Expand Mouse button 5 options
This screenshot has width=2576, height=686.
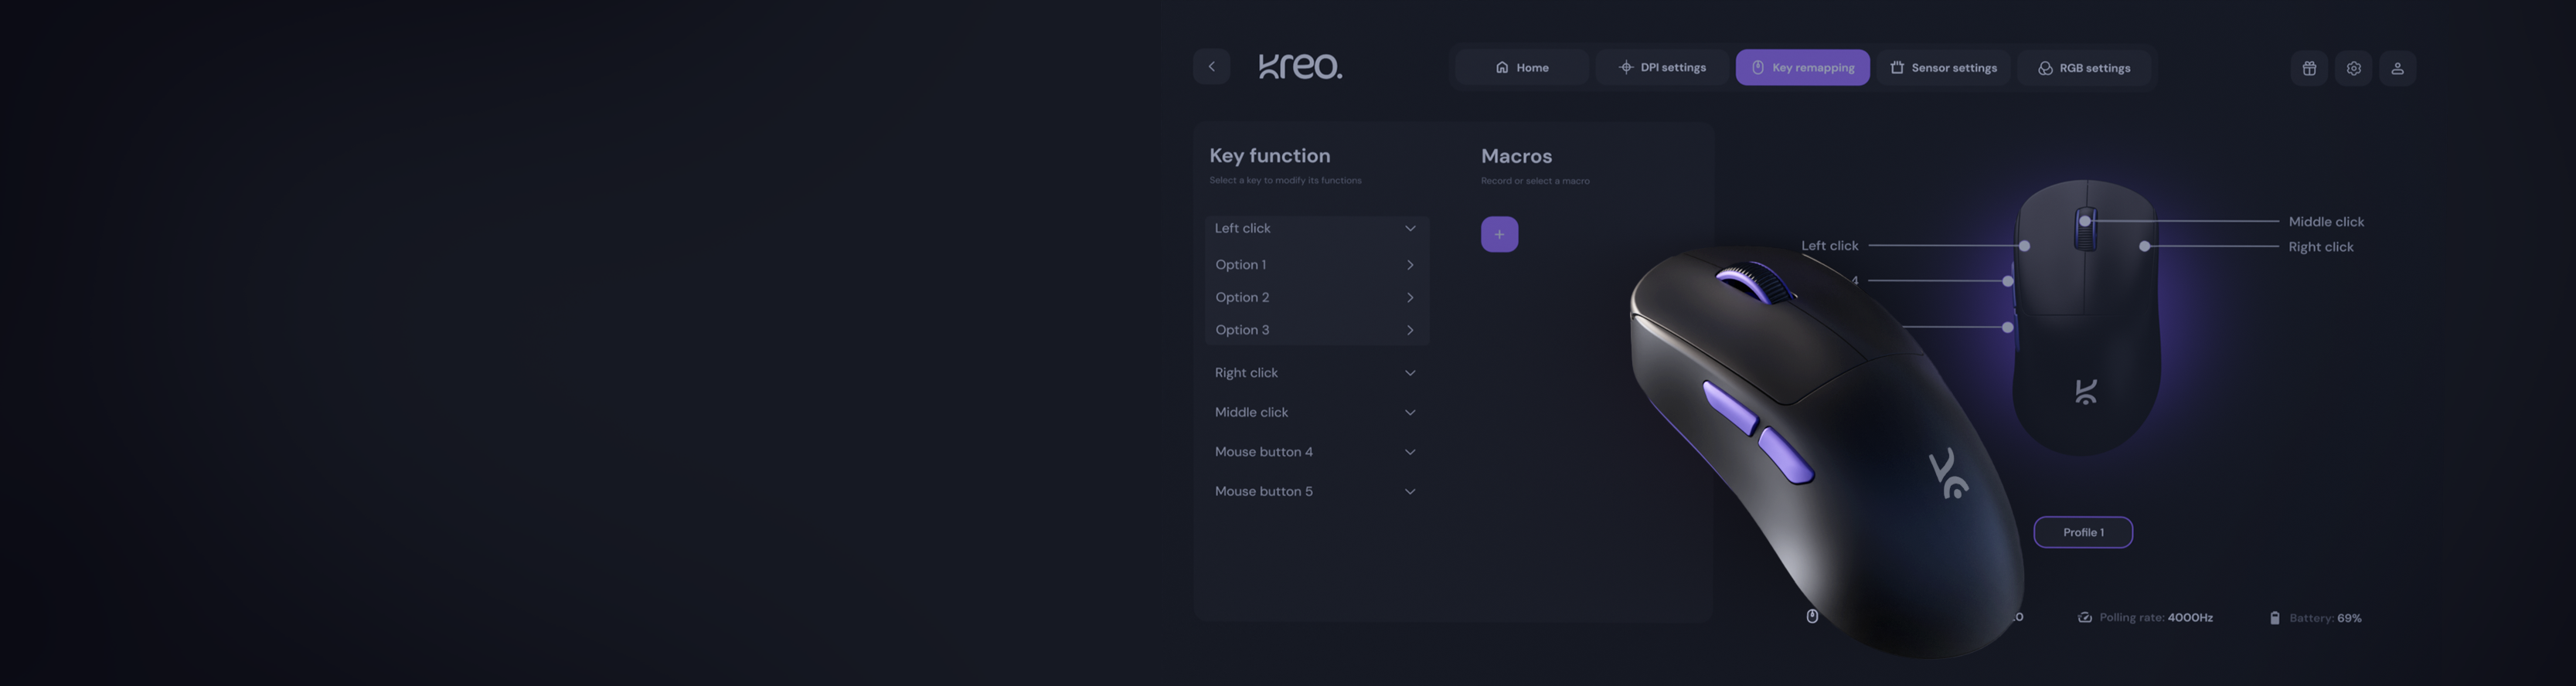(1410, 491)
